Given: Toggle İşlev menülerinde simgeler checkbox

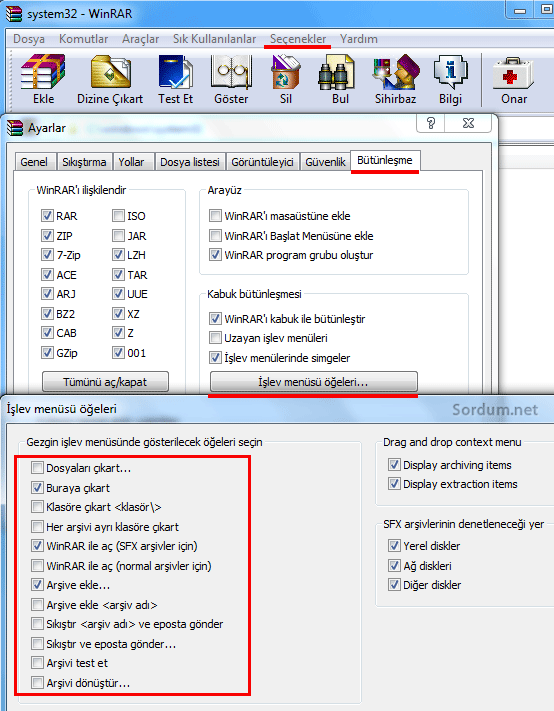Looking at the screenshot, I should pos(215,358).
